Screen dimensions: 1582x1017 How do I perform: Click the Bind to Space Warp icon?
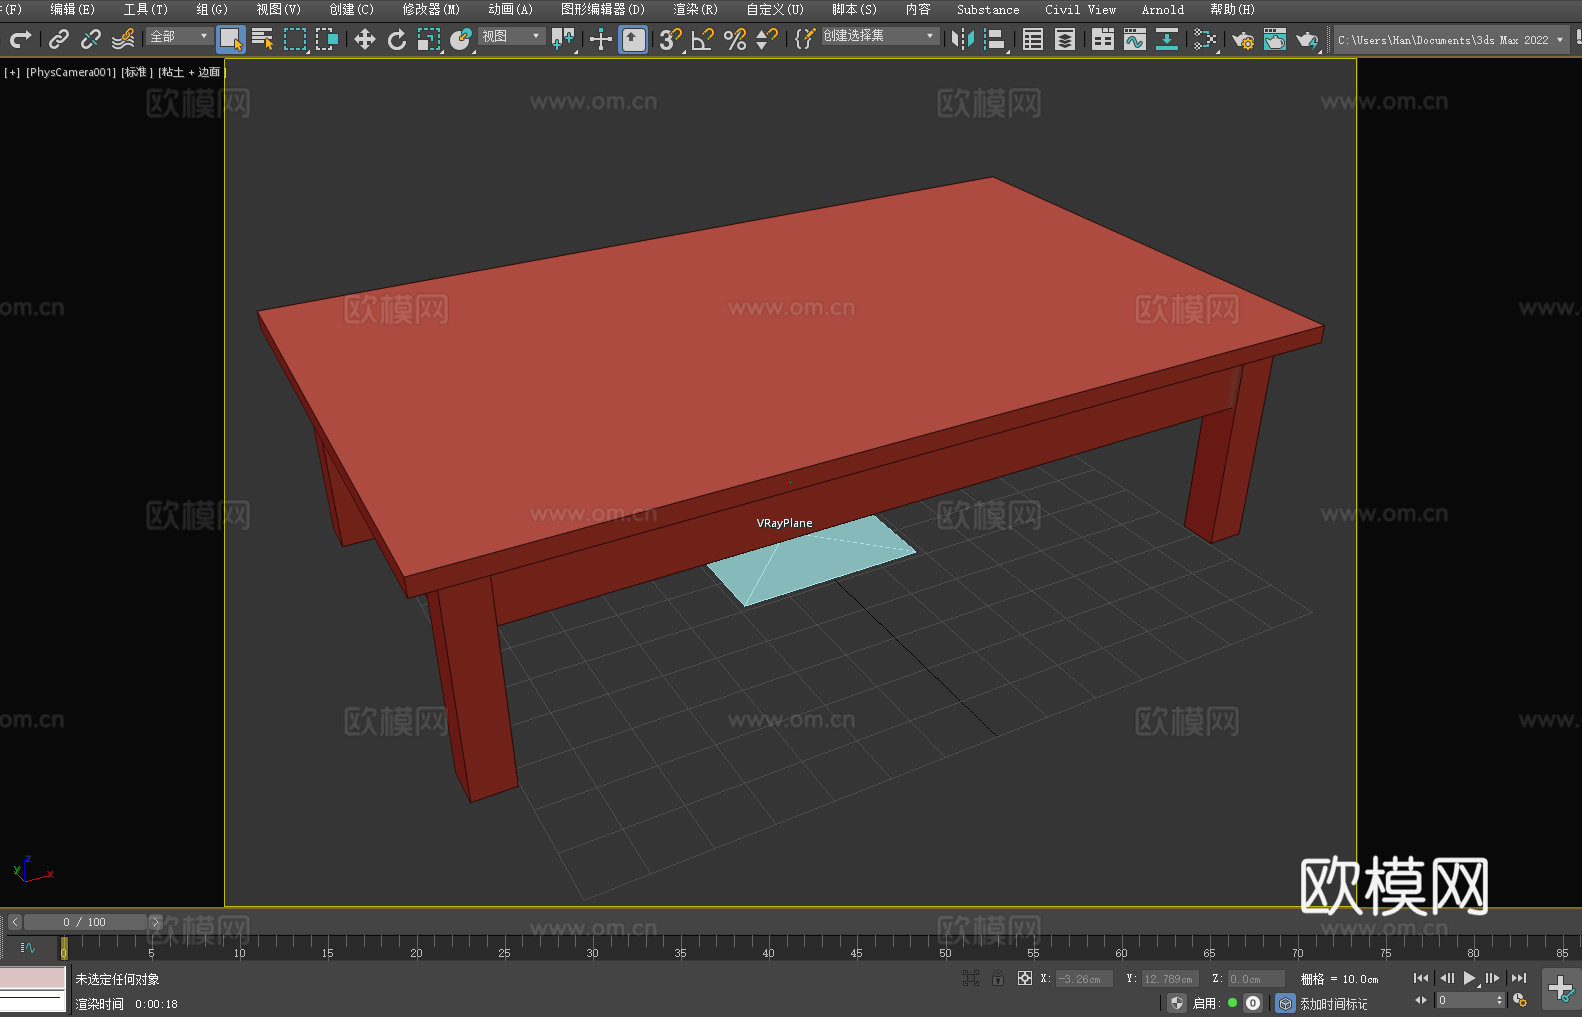tap(123, 39)
